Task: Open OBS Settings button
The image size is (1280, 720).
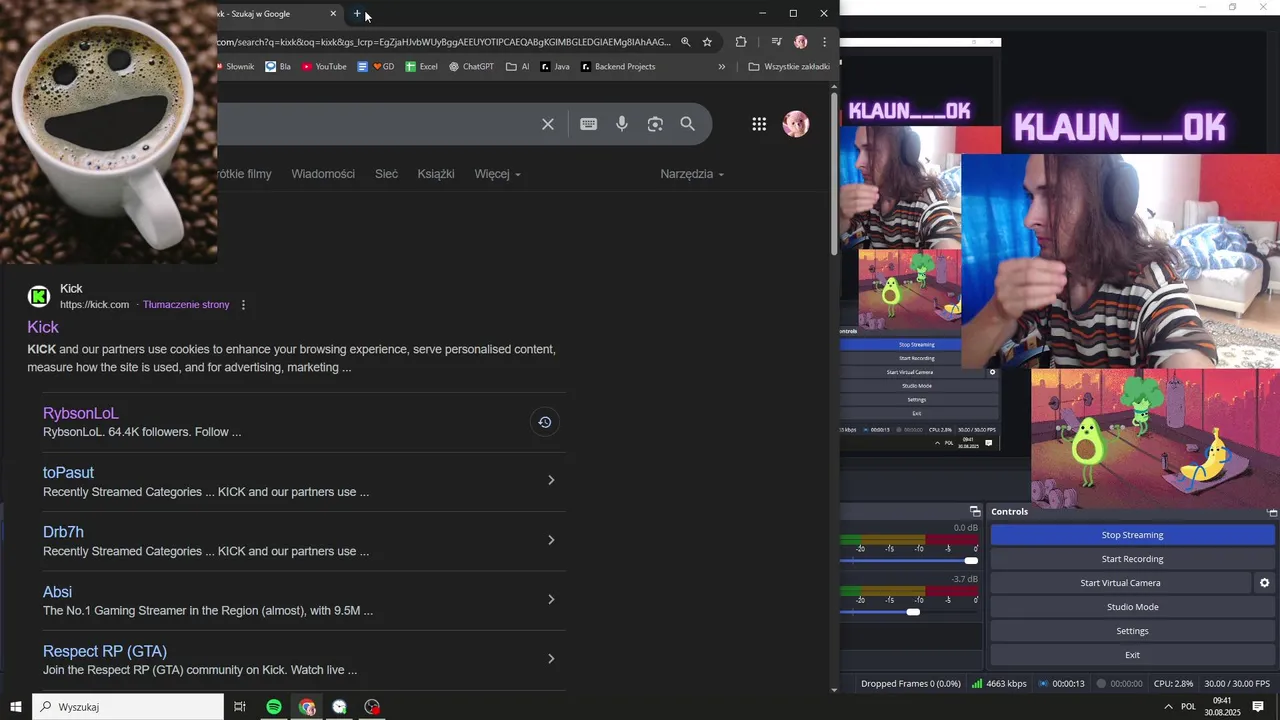Action: point(1132,631)
